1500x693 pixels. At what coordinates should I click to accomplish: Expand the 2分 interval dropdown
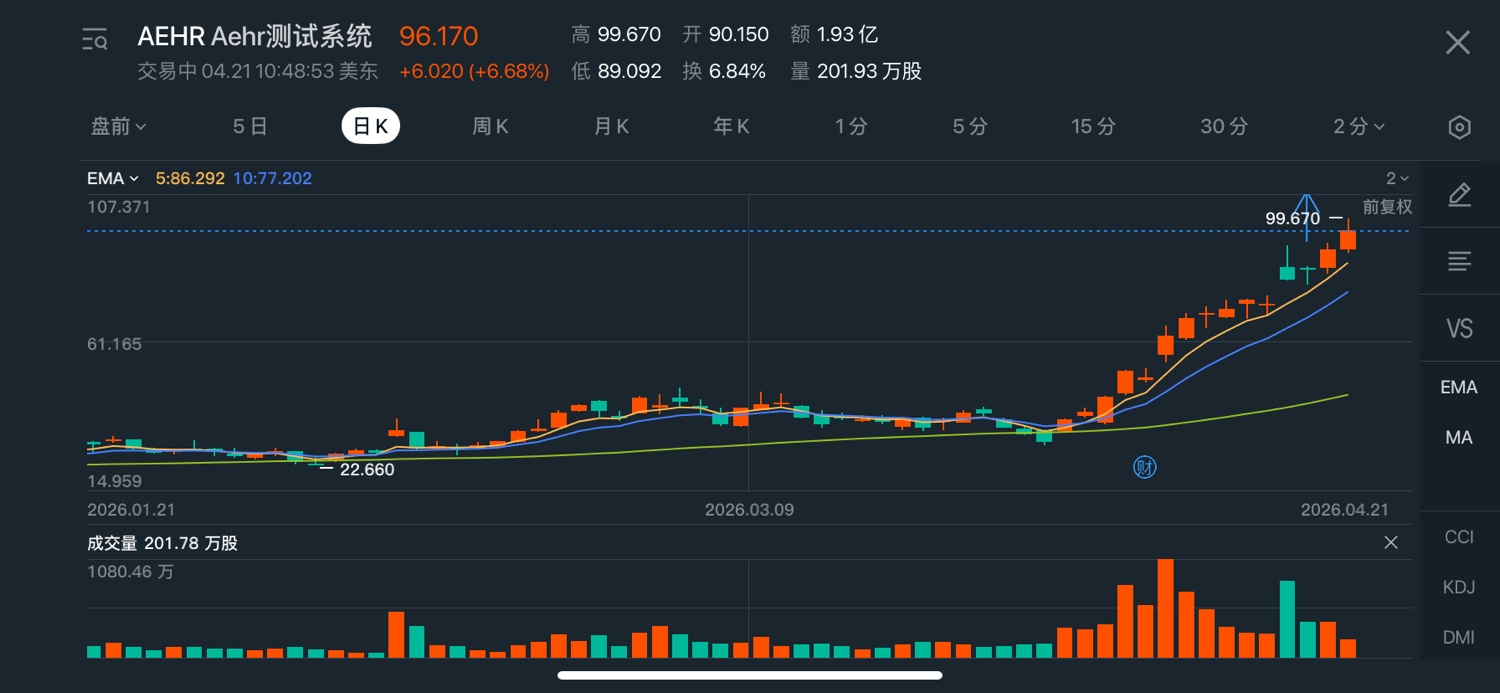pyautogui.click(x=1359, y=126)
